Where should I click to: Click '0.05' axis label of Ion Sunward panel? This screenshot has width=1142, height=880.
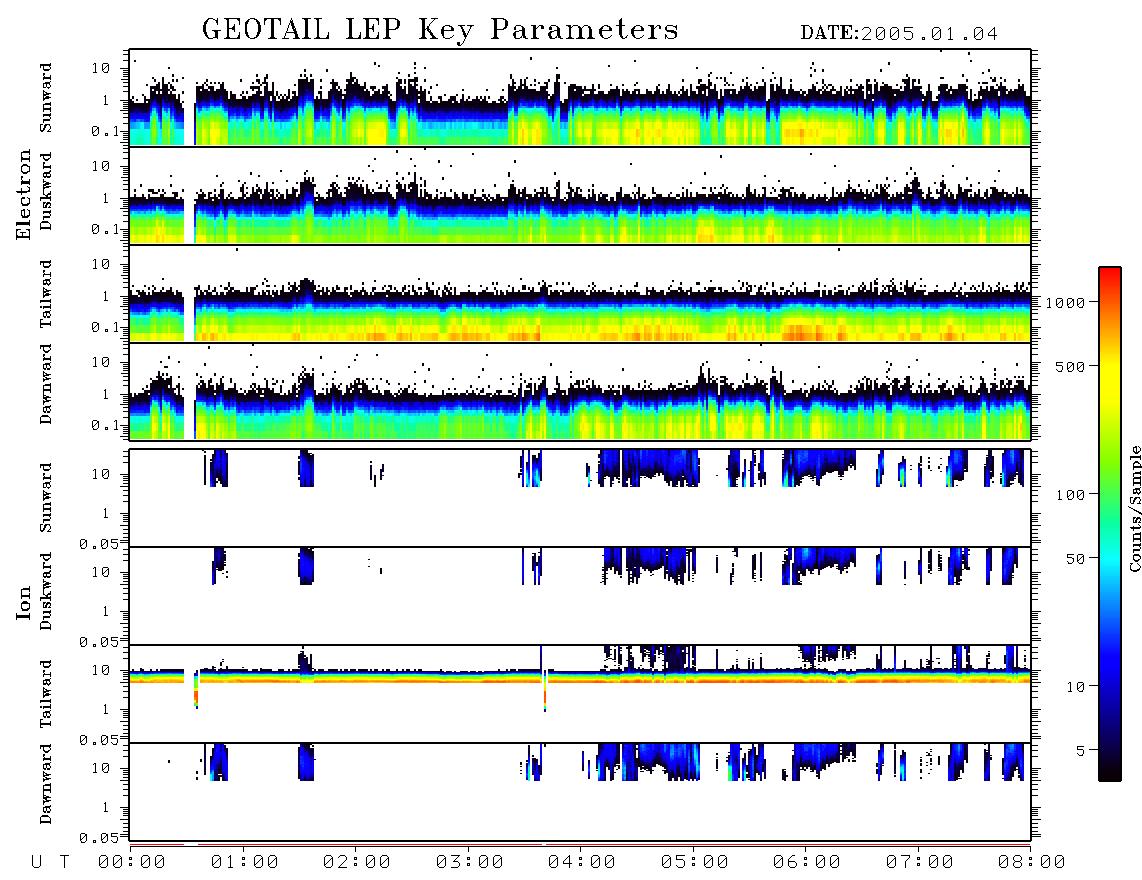[x=98, y=544]
